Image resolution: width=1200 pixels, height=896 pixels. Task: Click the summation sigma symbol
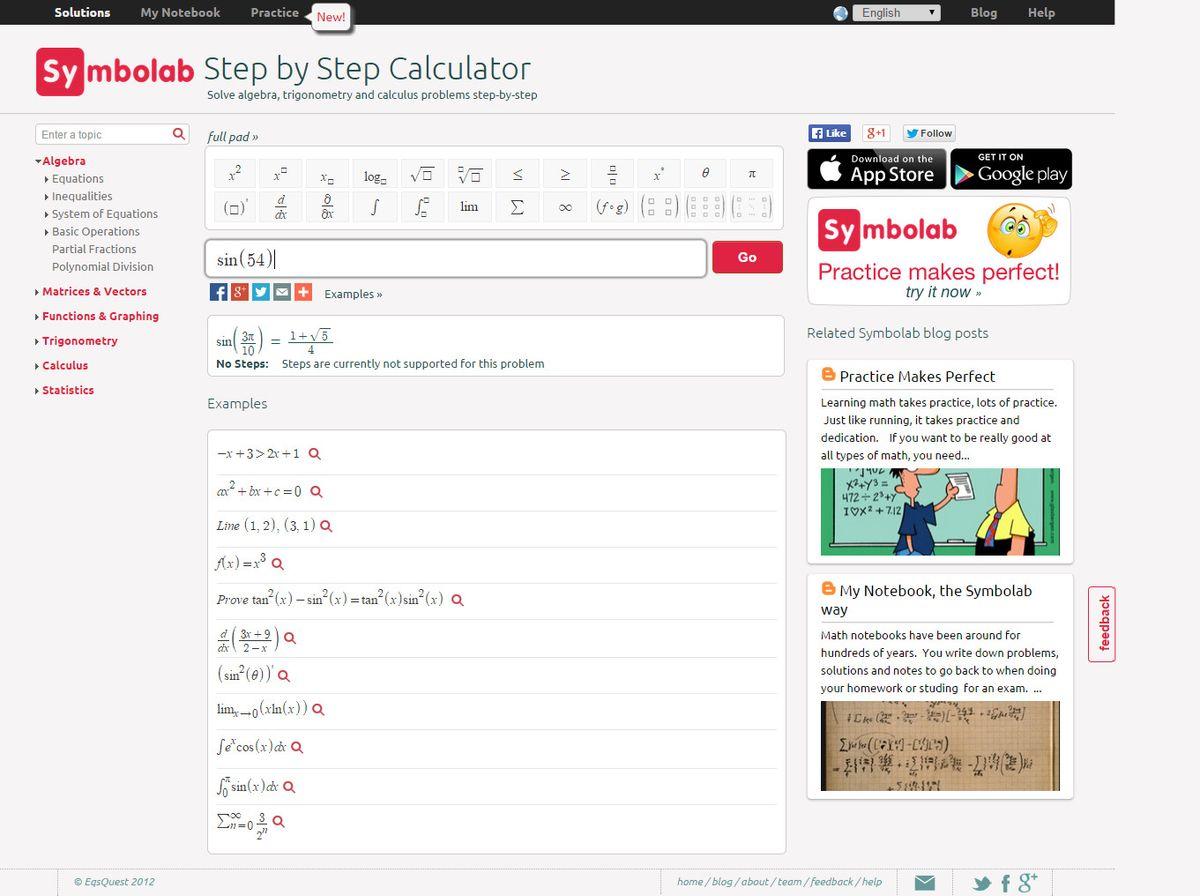[x=517, y=207]
